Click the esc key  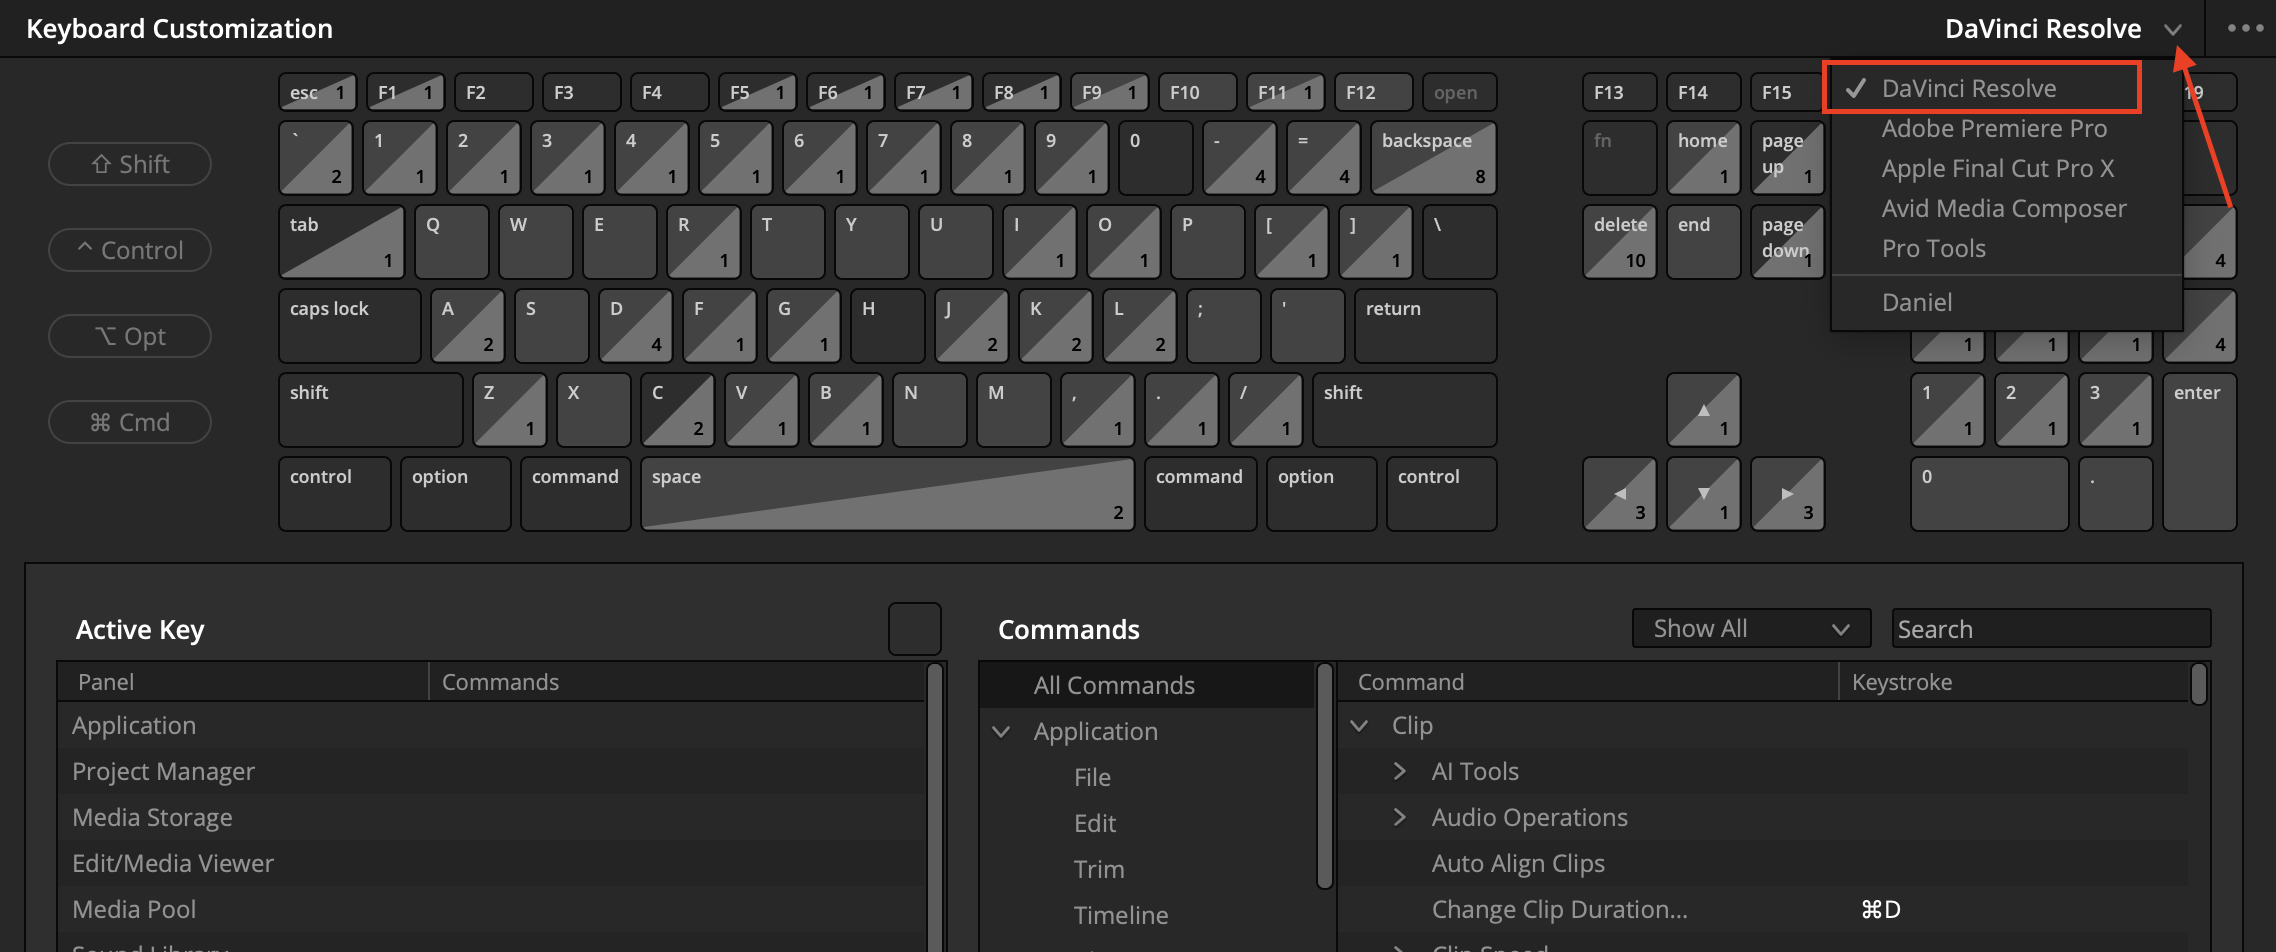click(318, 92)
